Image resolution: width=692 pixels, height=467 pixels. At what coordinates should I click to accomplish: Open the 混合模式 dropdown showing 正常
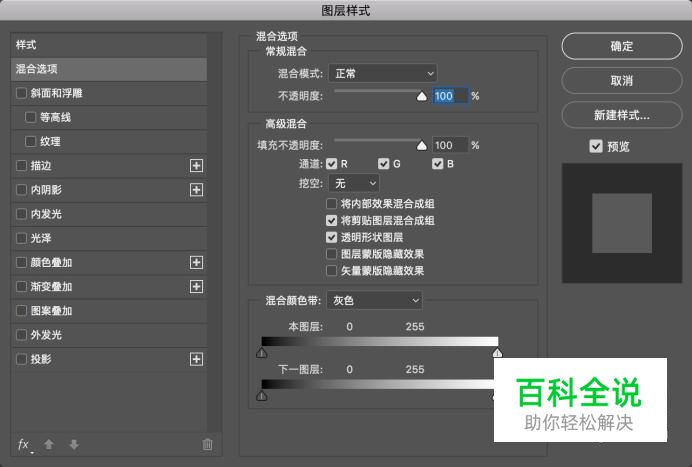coord(383,73)
